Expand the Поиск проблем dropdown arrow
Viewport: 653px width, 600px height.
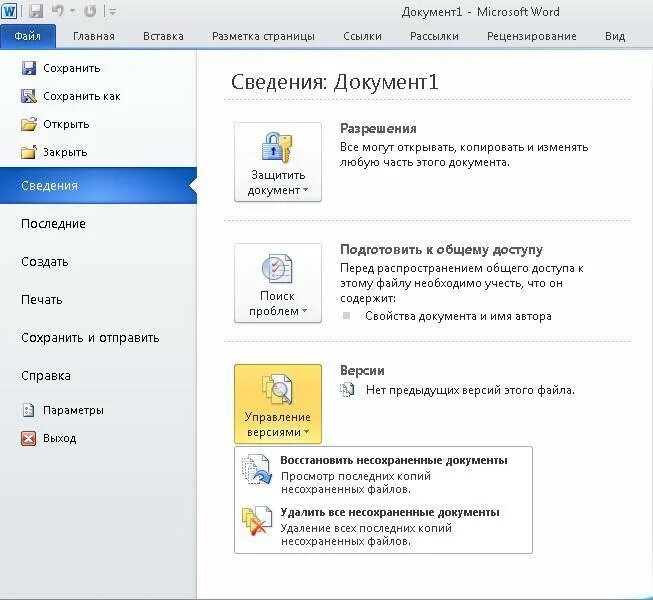304,311
